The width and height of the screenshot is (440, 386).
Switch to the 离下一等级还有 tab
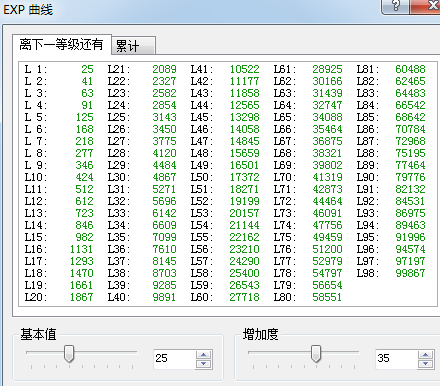click(61, 44)
